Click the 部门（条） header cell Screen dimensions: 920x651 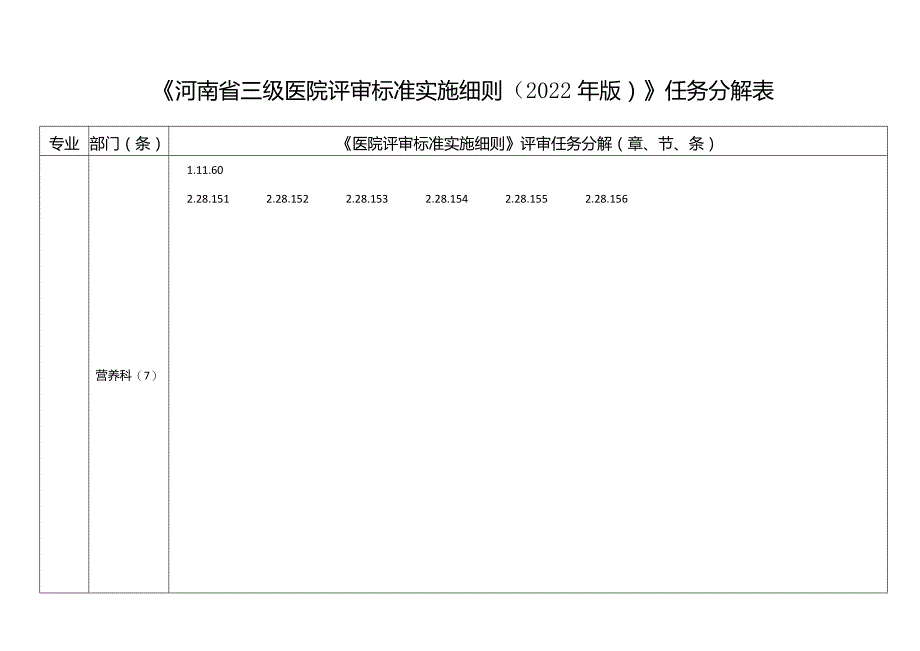pos(126,142)
